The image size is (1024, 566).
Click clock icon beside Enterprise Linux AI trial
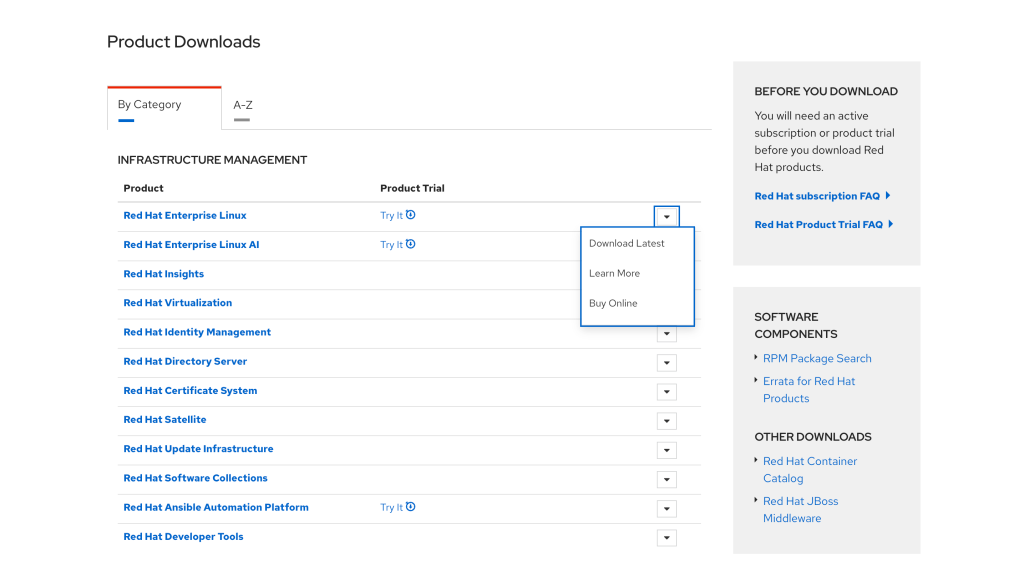tap(411, 244)
